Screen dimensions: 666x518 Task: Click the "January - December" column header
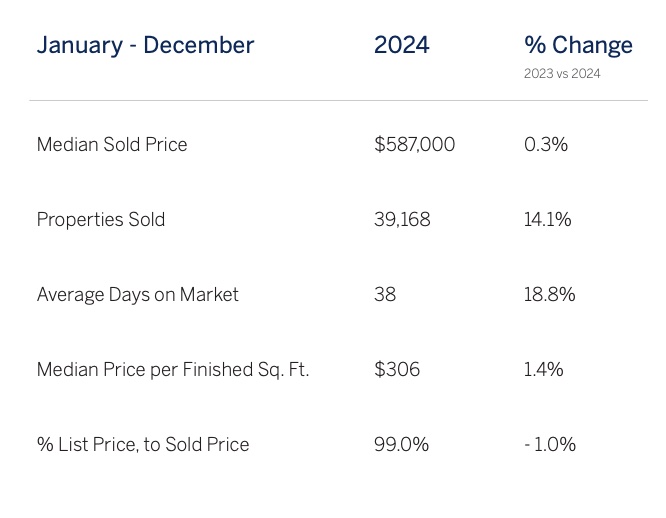[145, 46]
